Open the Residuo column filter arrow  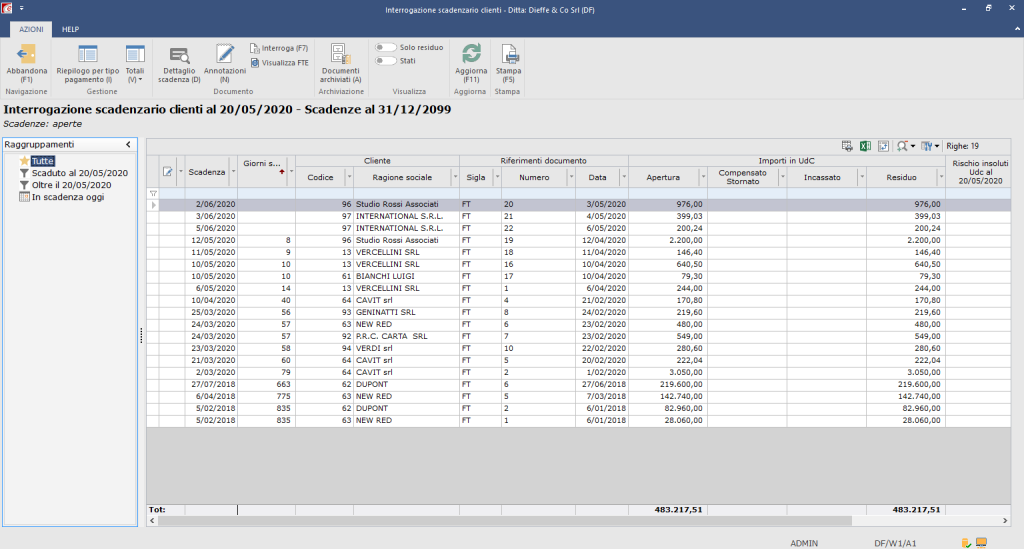click(941, 178)
